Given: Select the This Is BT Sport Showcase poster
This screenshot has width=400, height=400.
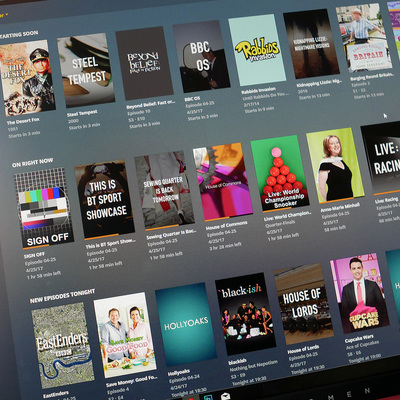Looking at the screenshot, I should click(x=104, y=199).
